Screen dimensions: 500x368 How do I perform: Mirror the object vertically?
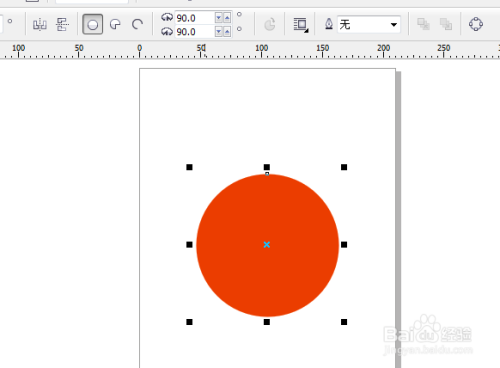(62, 24)
